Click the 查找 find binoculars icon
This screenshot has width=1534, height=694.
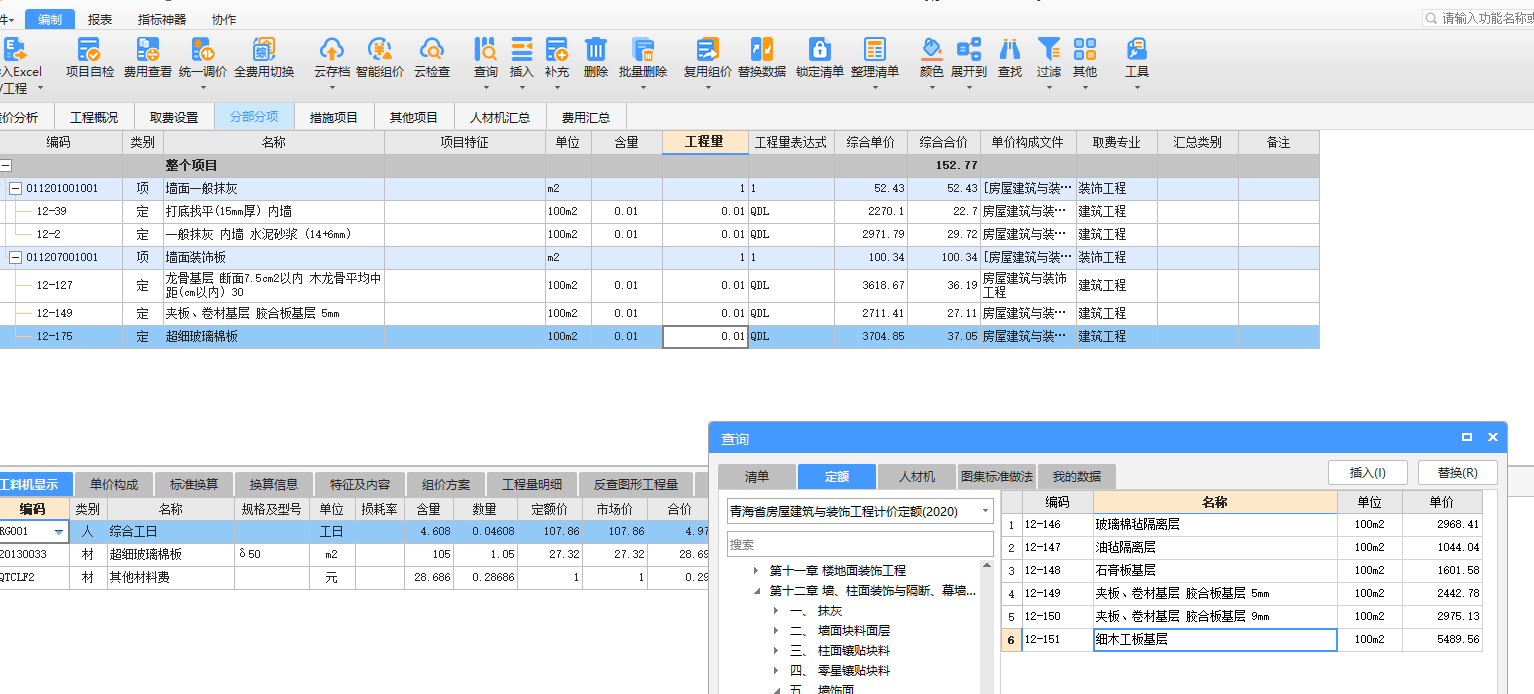click(1010, 58)
